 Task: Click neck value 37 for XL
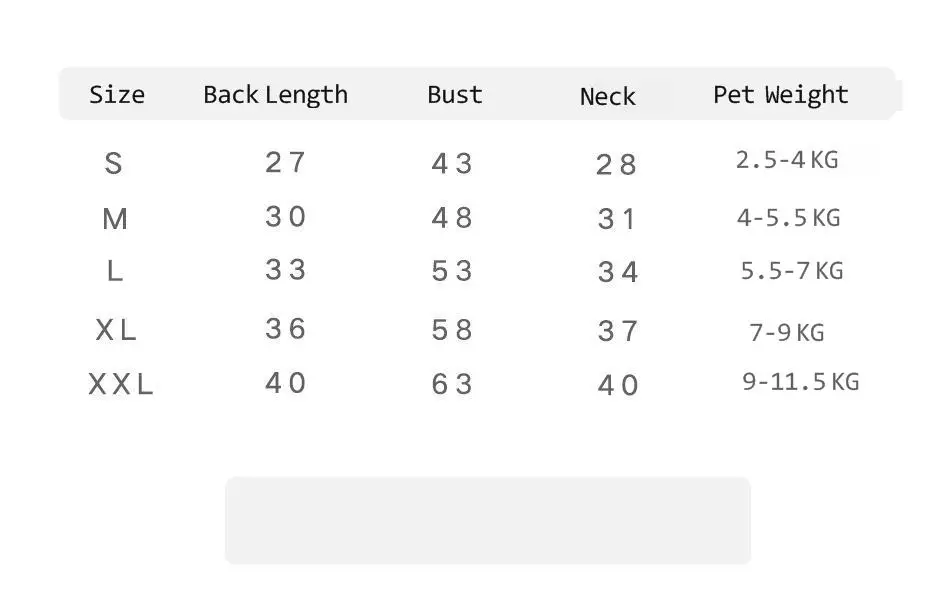point(617,331)
